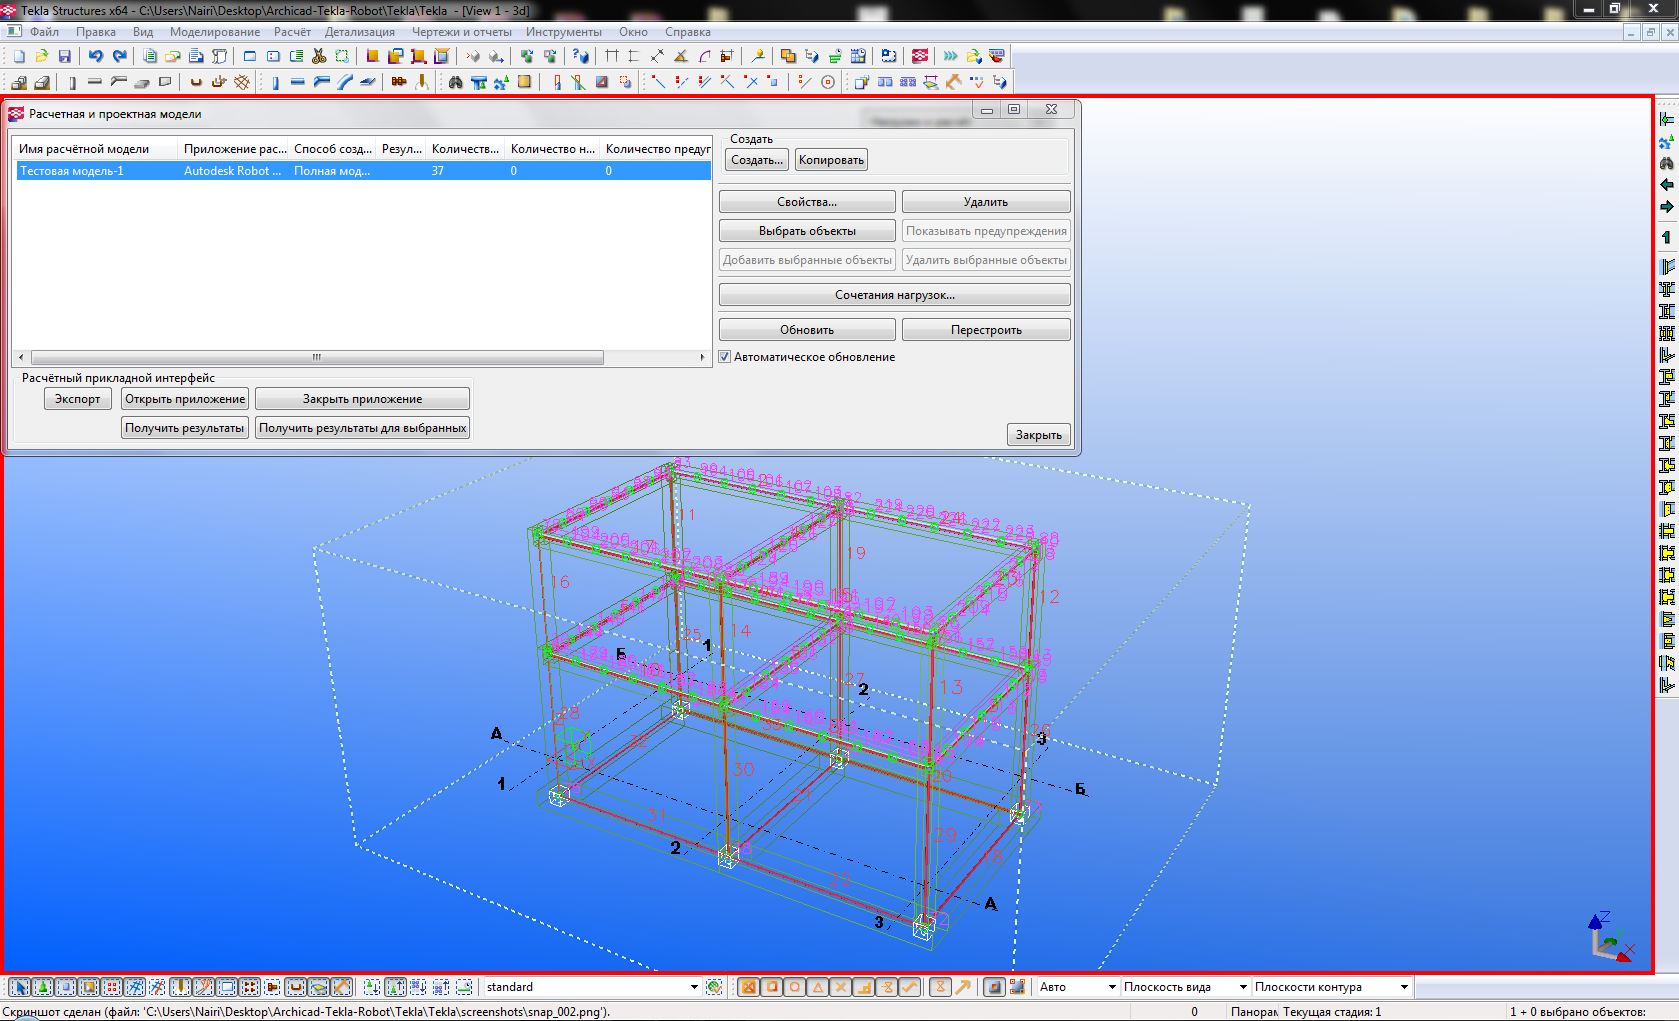This screenshot has height=1021, width=1679.
Task: Click the scissors cut icon in toolbar
Action: [x=319, y=57]
